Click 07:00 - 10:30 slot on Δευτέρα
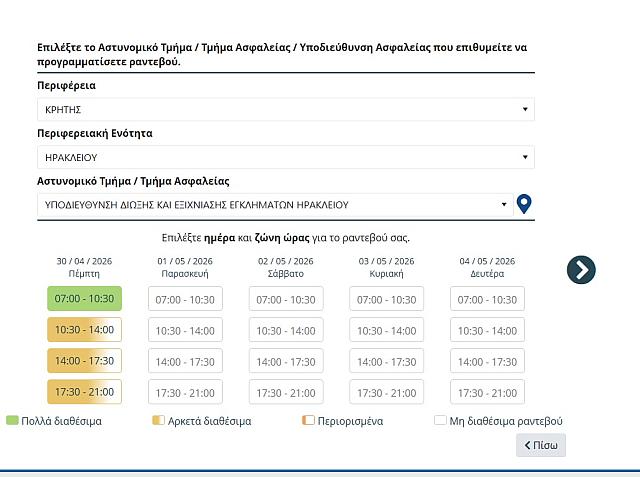Image resolution: width=640 pixels, height=477 pixels. point(487,299)
